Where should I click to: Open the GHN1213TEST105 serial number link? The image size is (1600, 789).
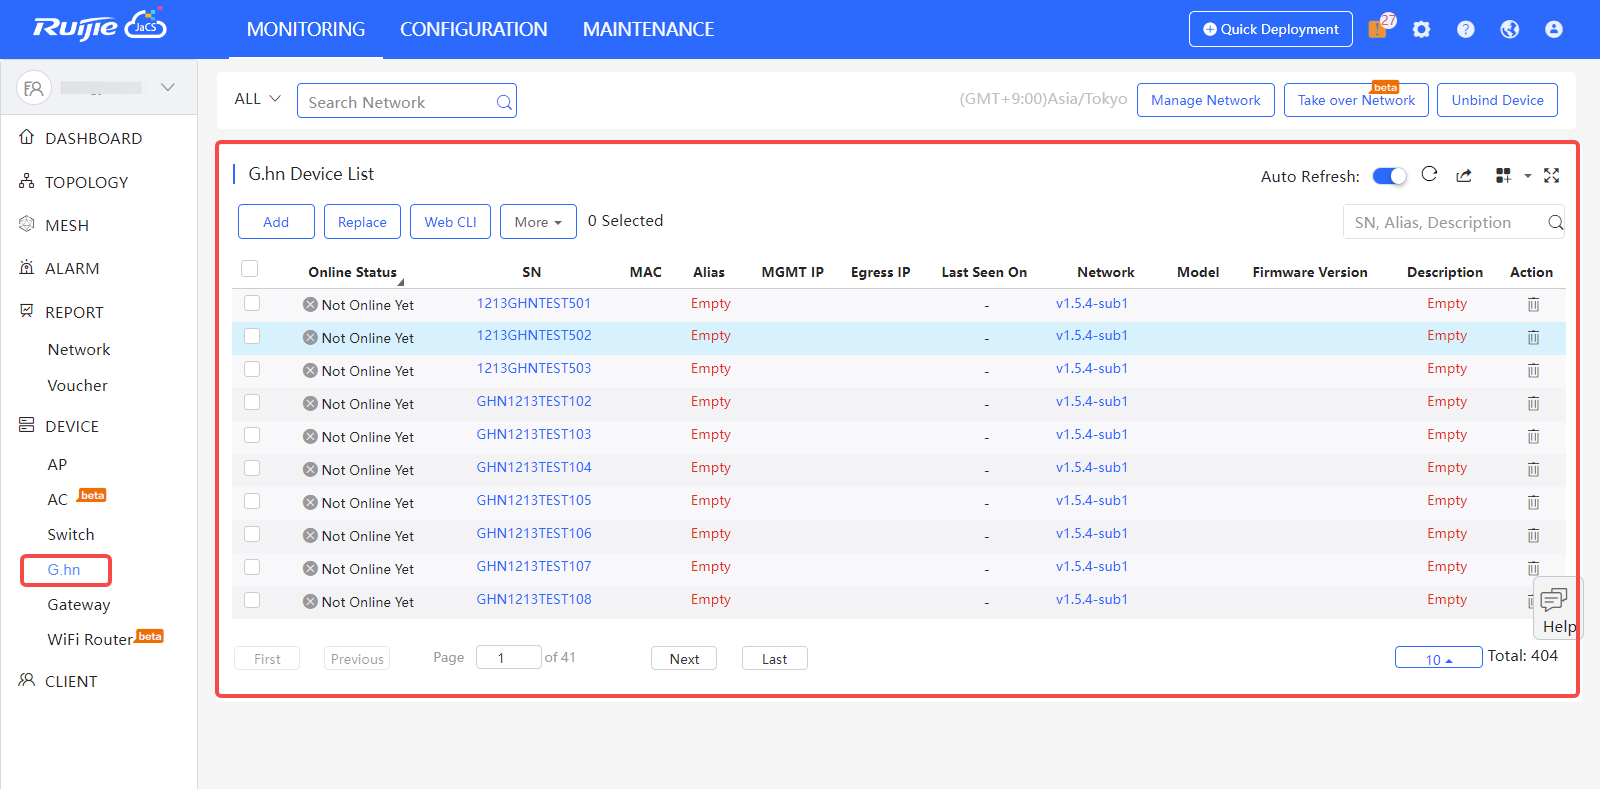click(x=533, y=500)
